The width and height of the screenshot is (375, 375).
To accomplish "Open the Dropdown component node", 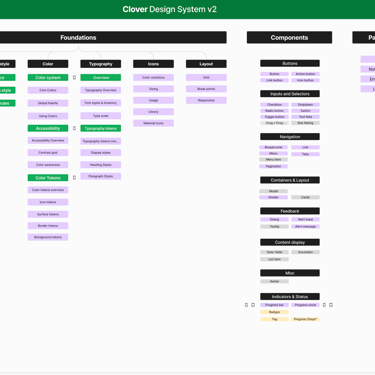I will point(305,105).
